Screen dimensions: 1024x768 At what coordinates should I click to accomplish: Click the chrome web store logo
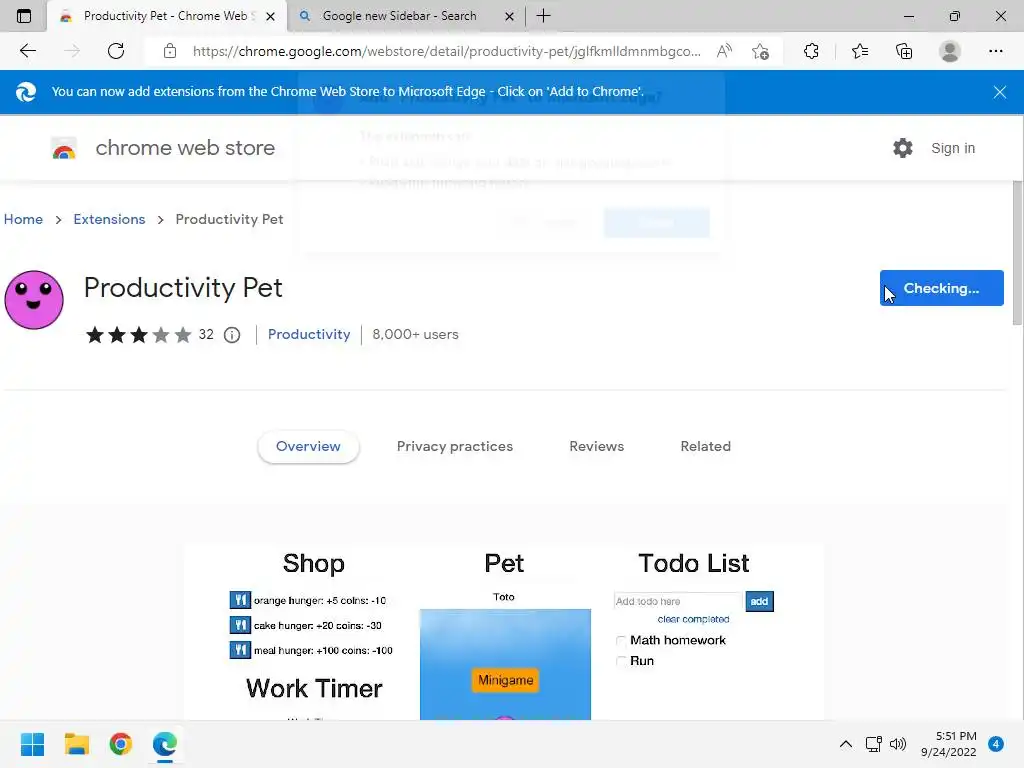click(x=64, y=149)
